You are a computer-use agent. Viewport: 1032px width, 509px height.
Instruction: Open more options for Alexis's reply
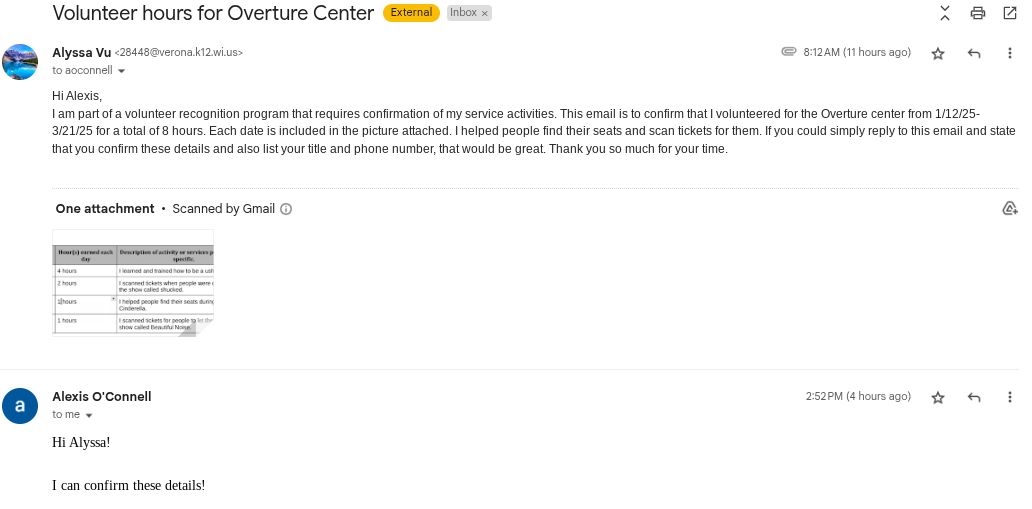pos(1010,397)
